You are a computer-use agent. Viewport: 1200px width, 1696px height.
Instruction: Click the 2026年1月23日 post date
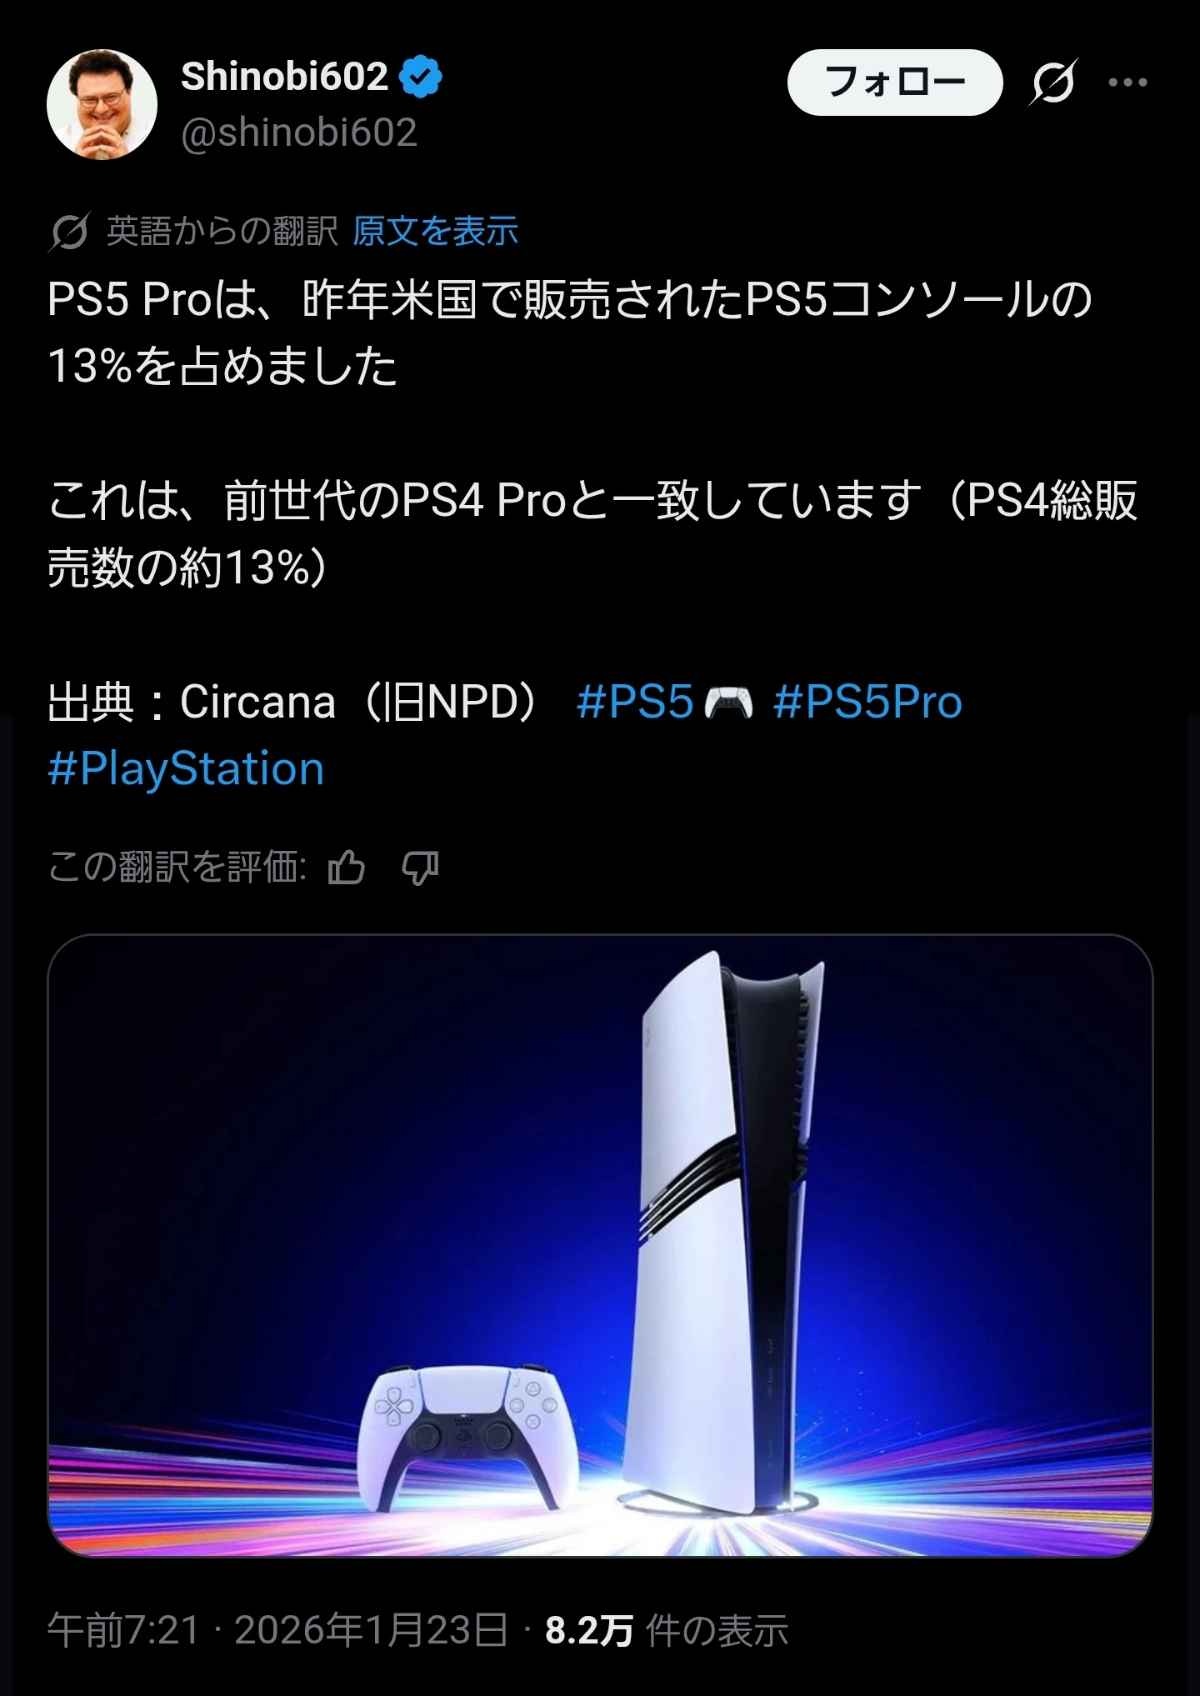click(371, 1630)
